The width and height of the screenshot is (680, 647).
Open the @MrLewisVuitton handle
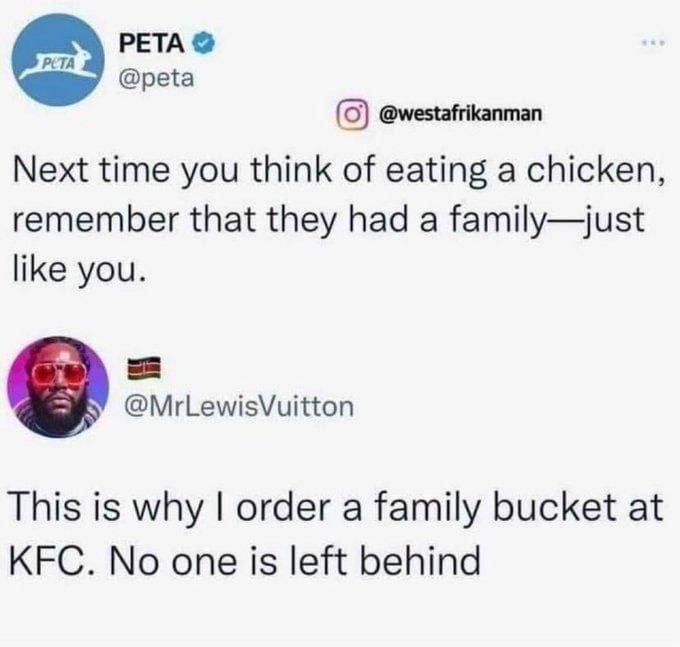tap(235, 406)
